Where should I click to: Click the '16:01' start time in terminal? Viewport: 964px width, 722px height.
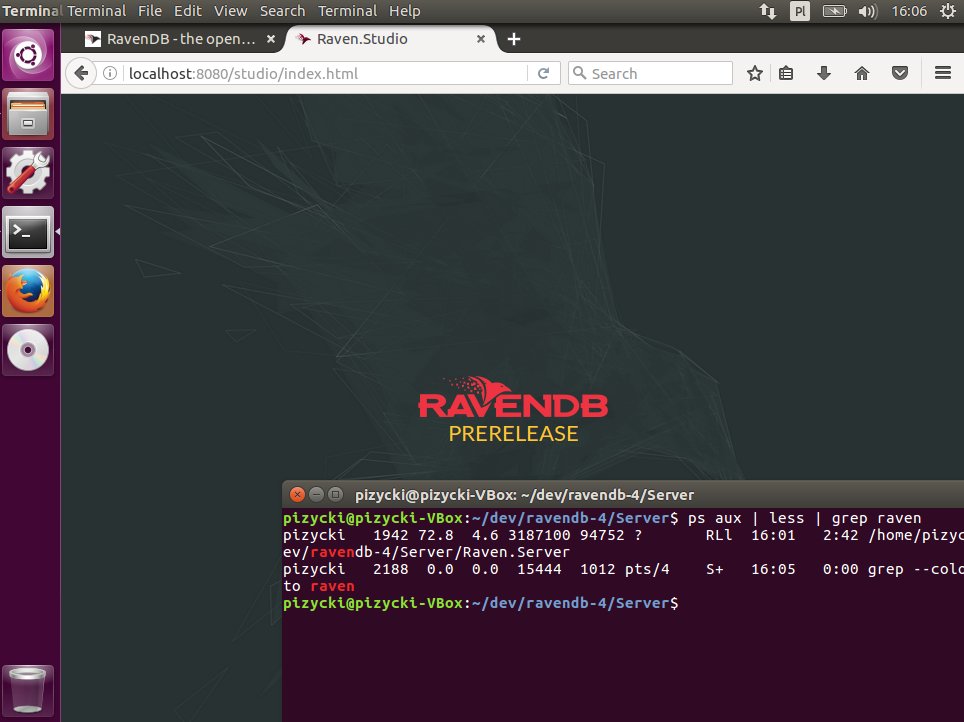pyautogui.click(x=773, y=535)
